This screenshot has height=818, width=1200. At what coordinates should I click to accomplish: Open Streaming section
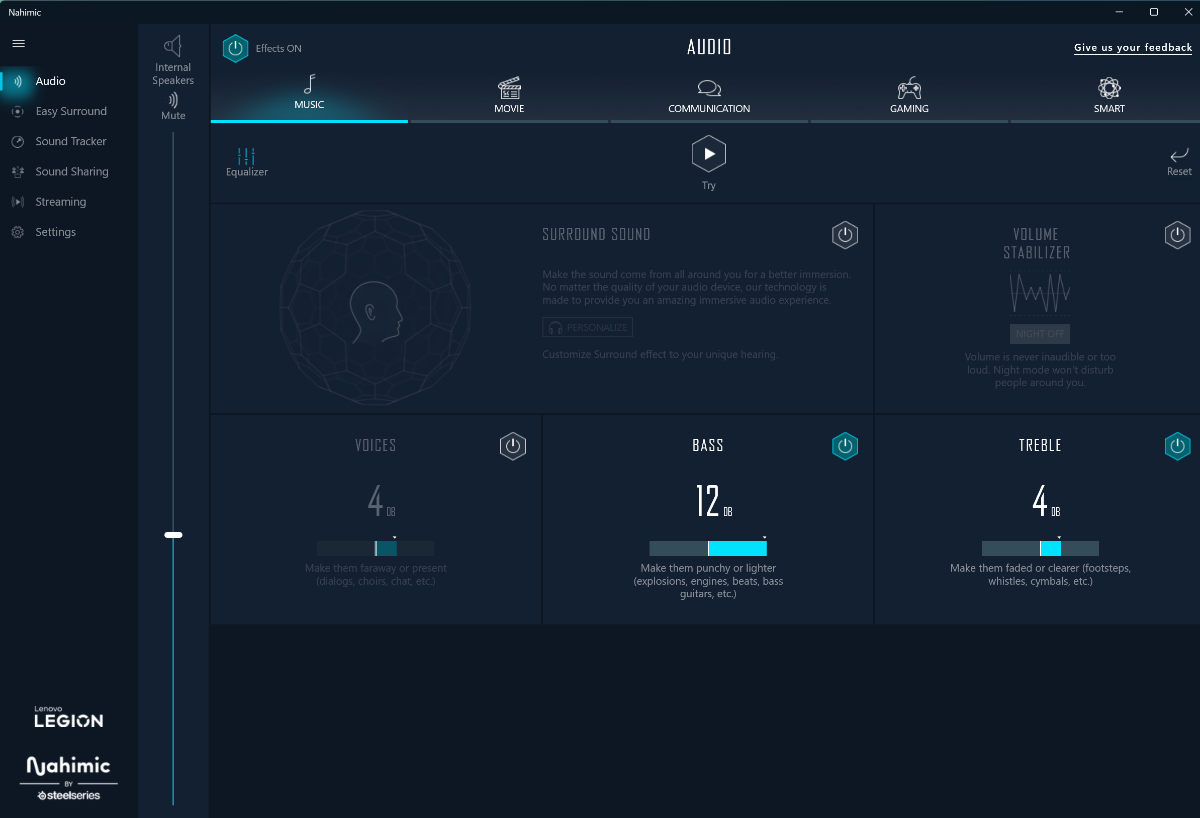click(60, 202)
